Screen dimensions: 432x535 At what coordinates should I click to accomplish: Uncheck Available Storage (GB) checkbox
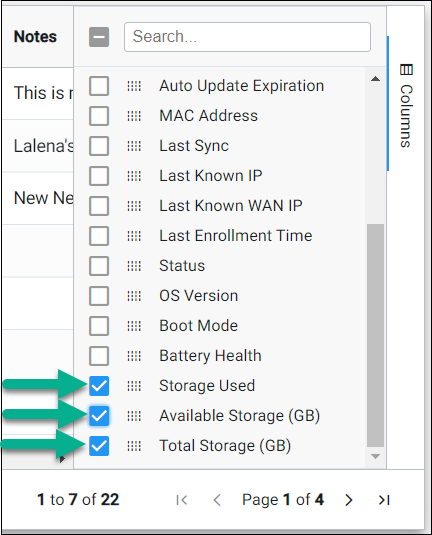99,416
